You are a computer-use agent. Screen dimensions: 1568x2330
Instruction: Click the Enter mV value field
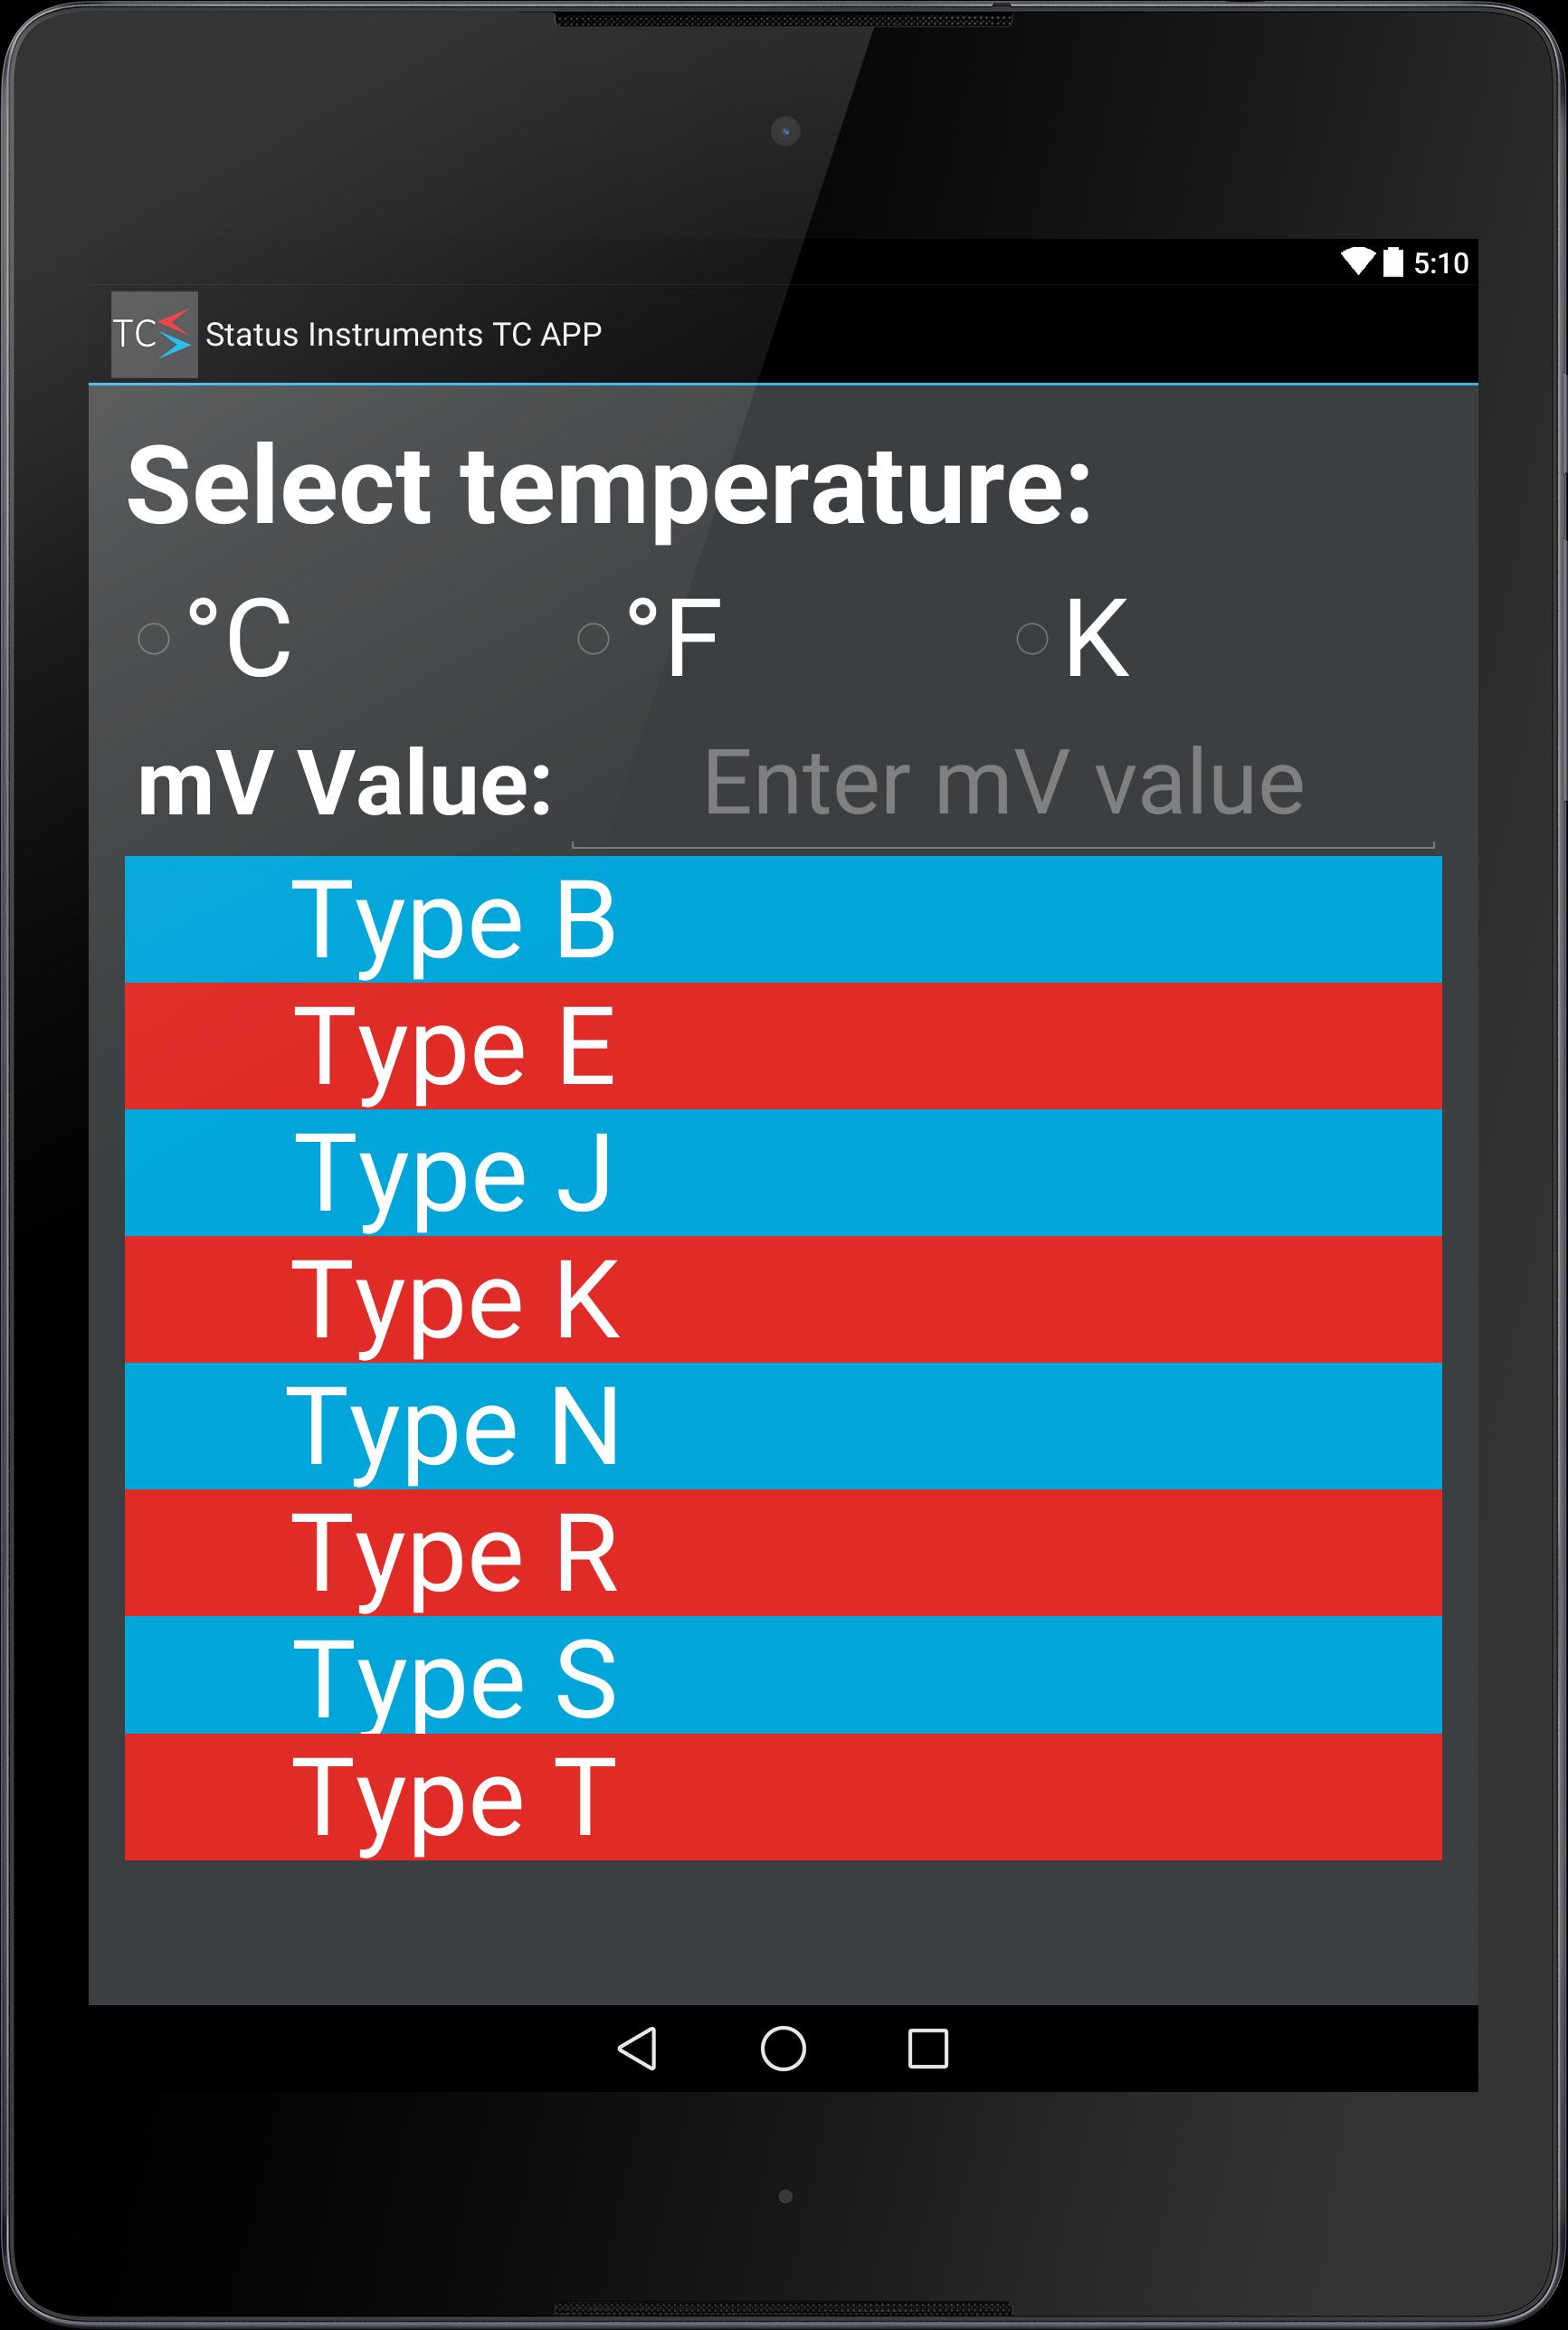pos(1002,784)
